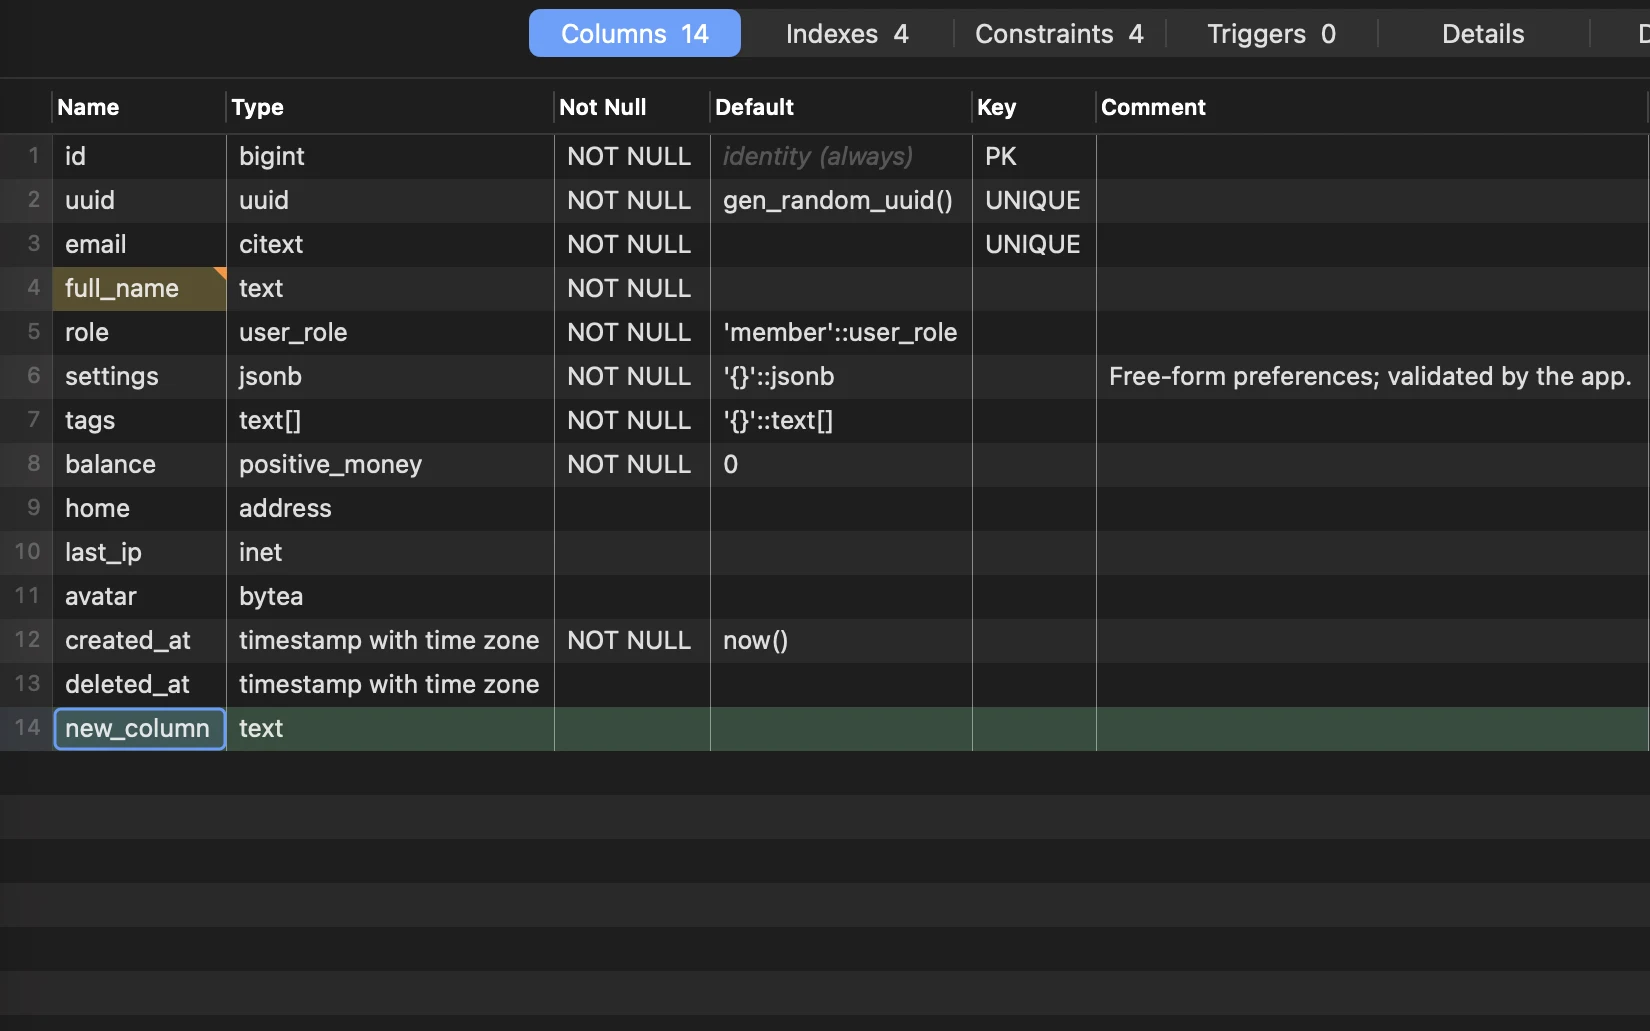Image resolution: width=1650 pixels, height=1031 pixels.
Task: Click the settings comment about free-form preferences
Action: point(1371,376)
